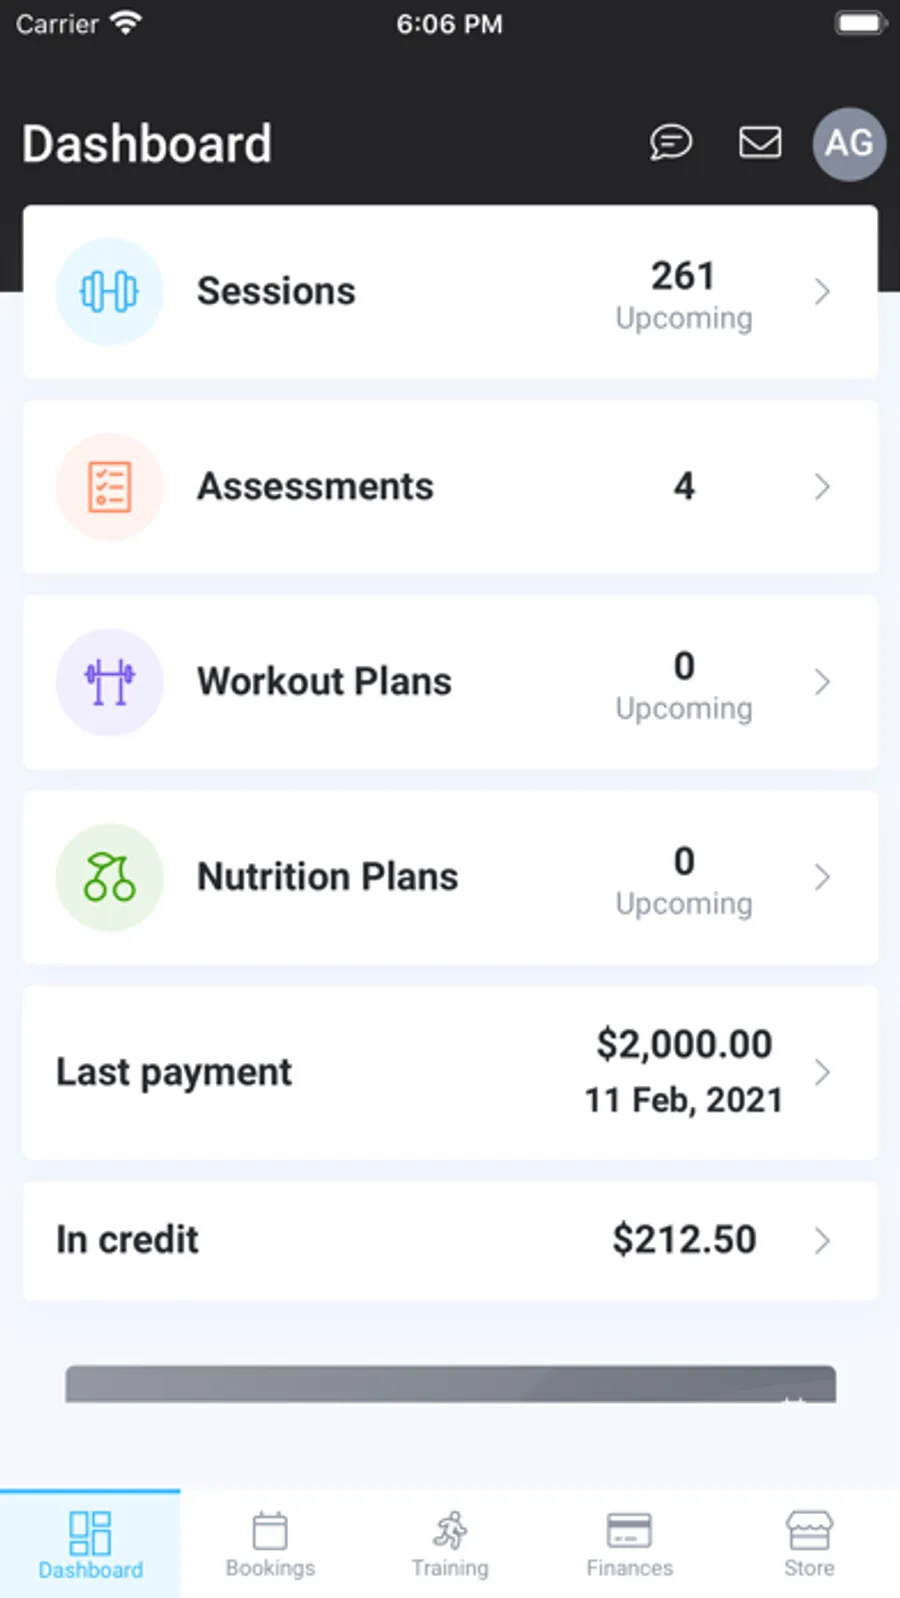View the $2,000.00 last payment amount

point(684,1044)
